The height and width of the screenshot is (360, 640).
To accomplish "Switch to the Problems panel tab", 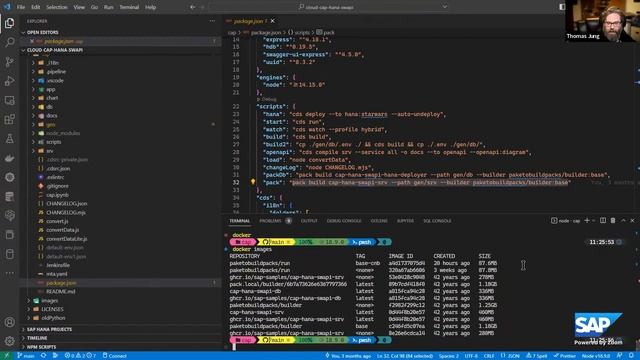I will [270, 221].
